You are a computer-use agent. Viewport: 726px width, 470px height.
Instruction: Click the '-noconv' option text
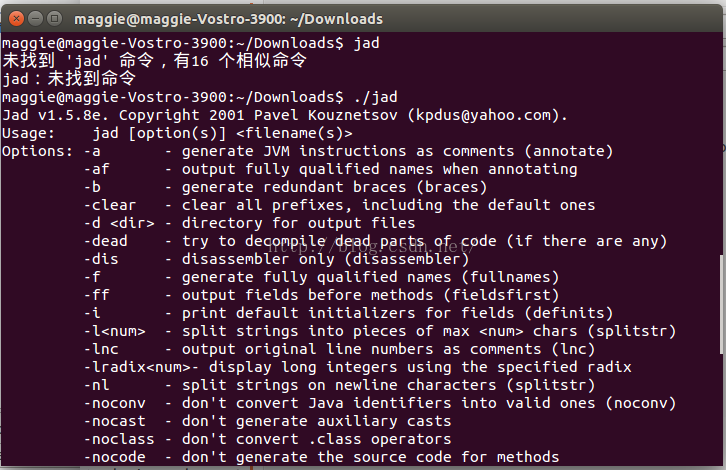point(114,403)
